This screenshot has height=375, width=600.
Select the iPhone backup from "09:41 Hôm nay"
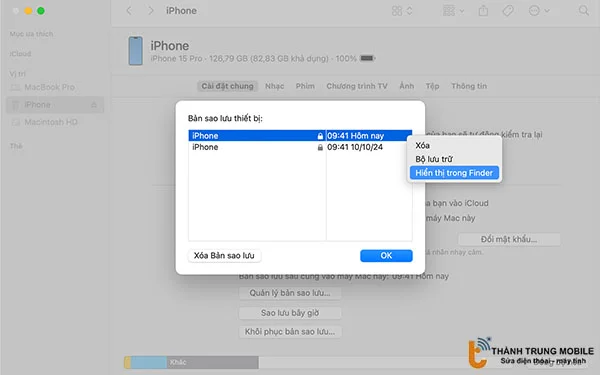click(300, 135)
